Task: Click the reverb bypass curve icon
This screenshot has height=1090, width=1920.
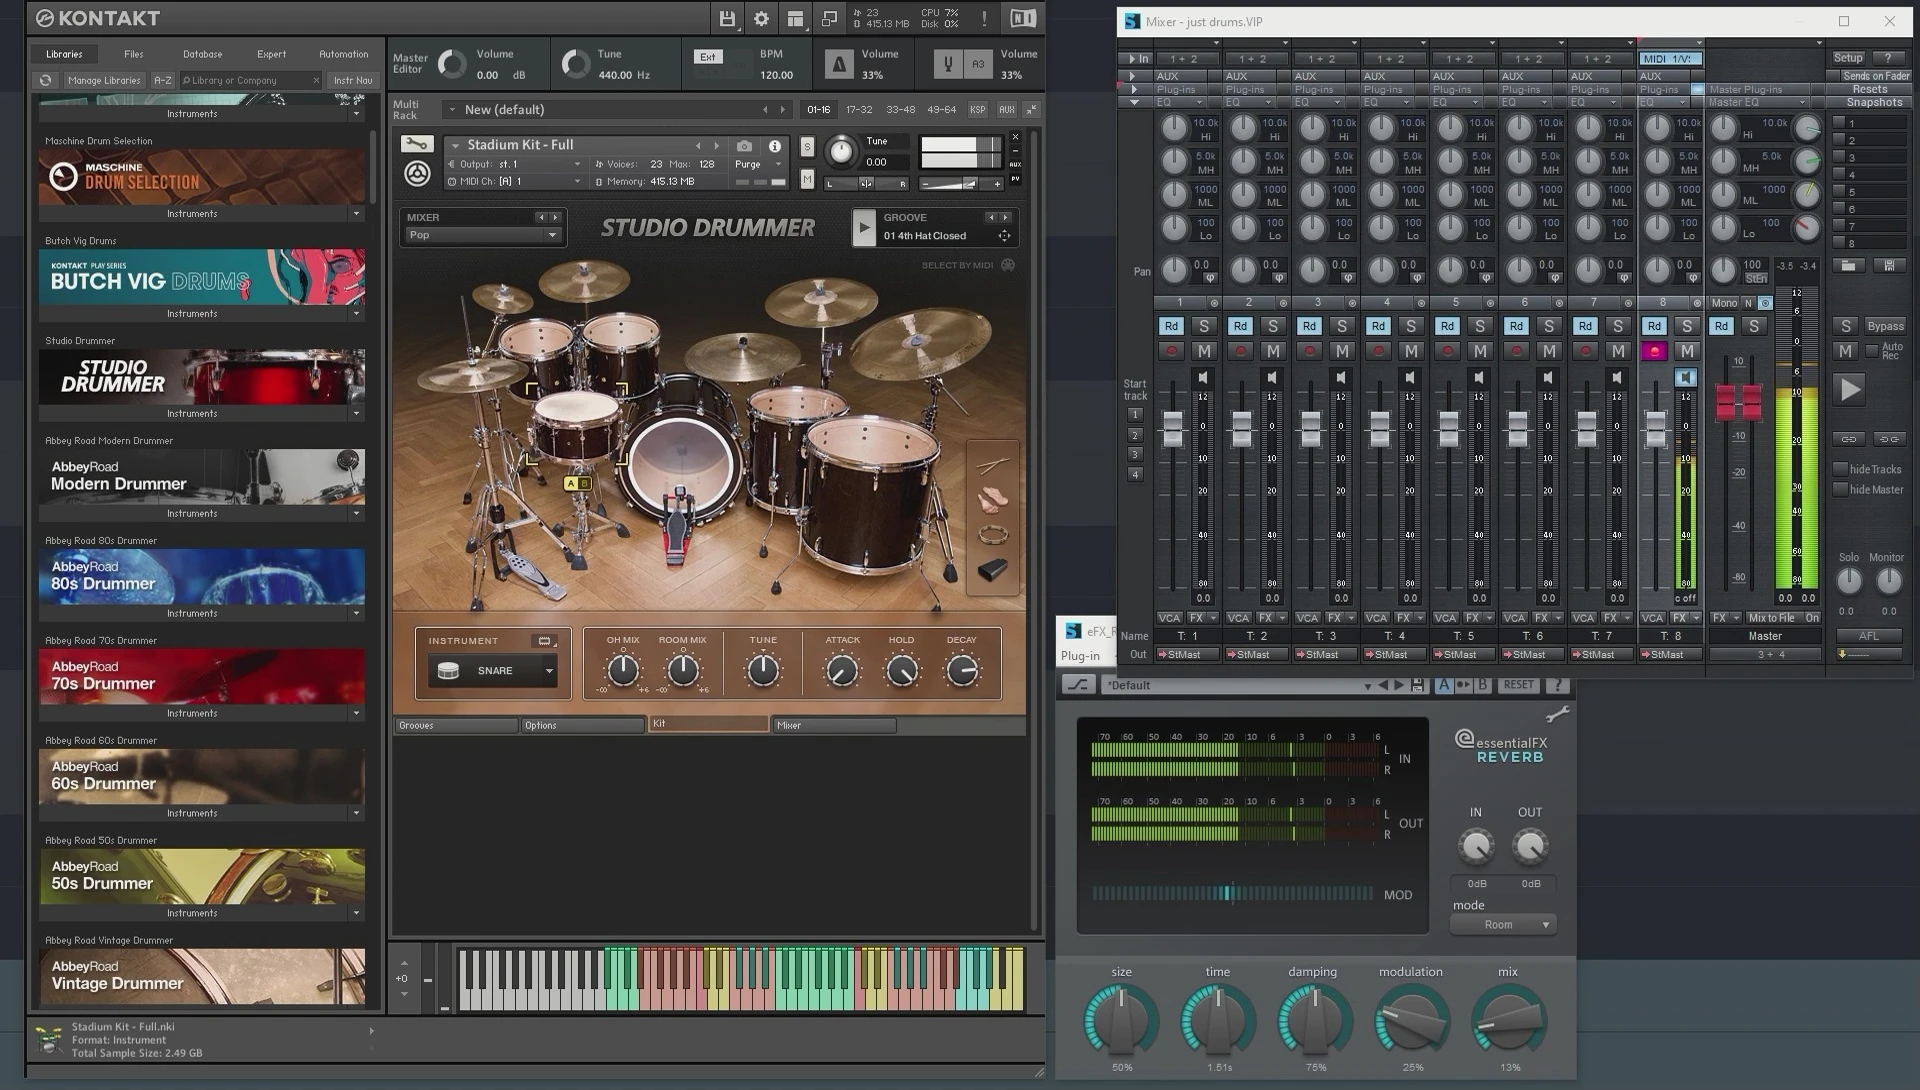Action: (1078, 685)
